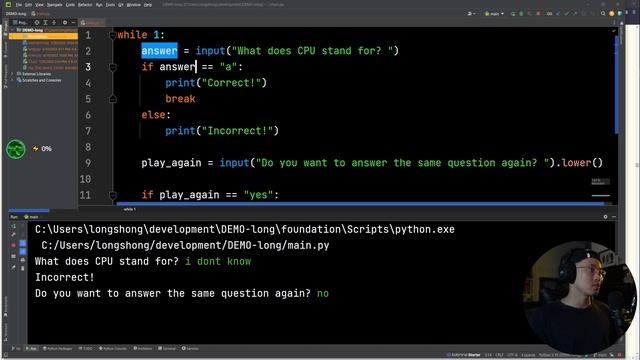Open the Problems tool window
This screenshot has width=640, height=360.
(142, 349)
